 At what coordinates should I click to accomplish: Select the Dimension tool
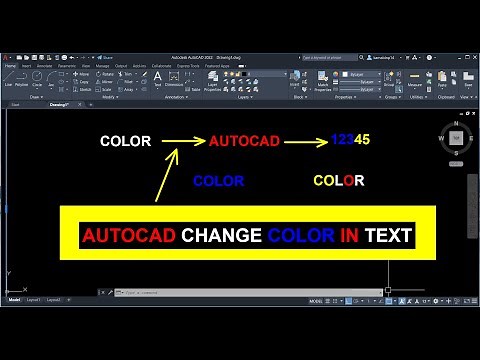pyautogui.click(x=174, y=79)
